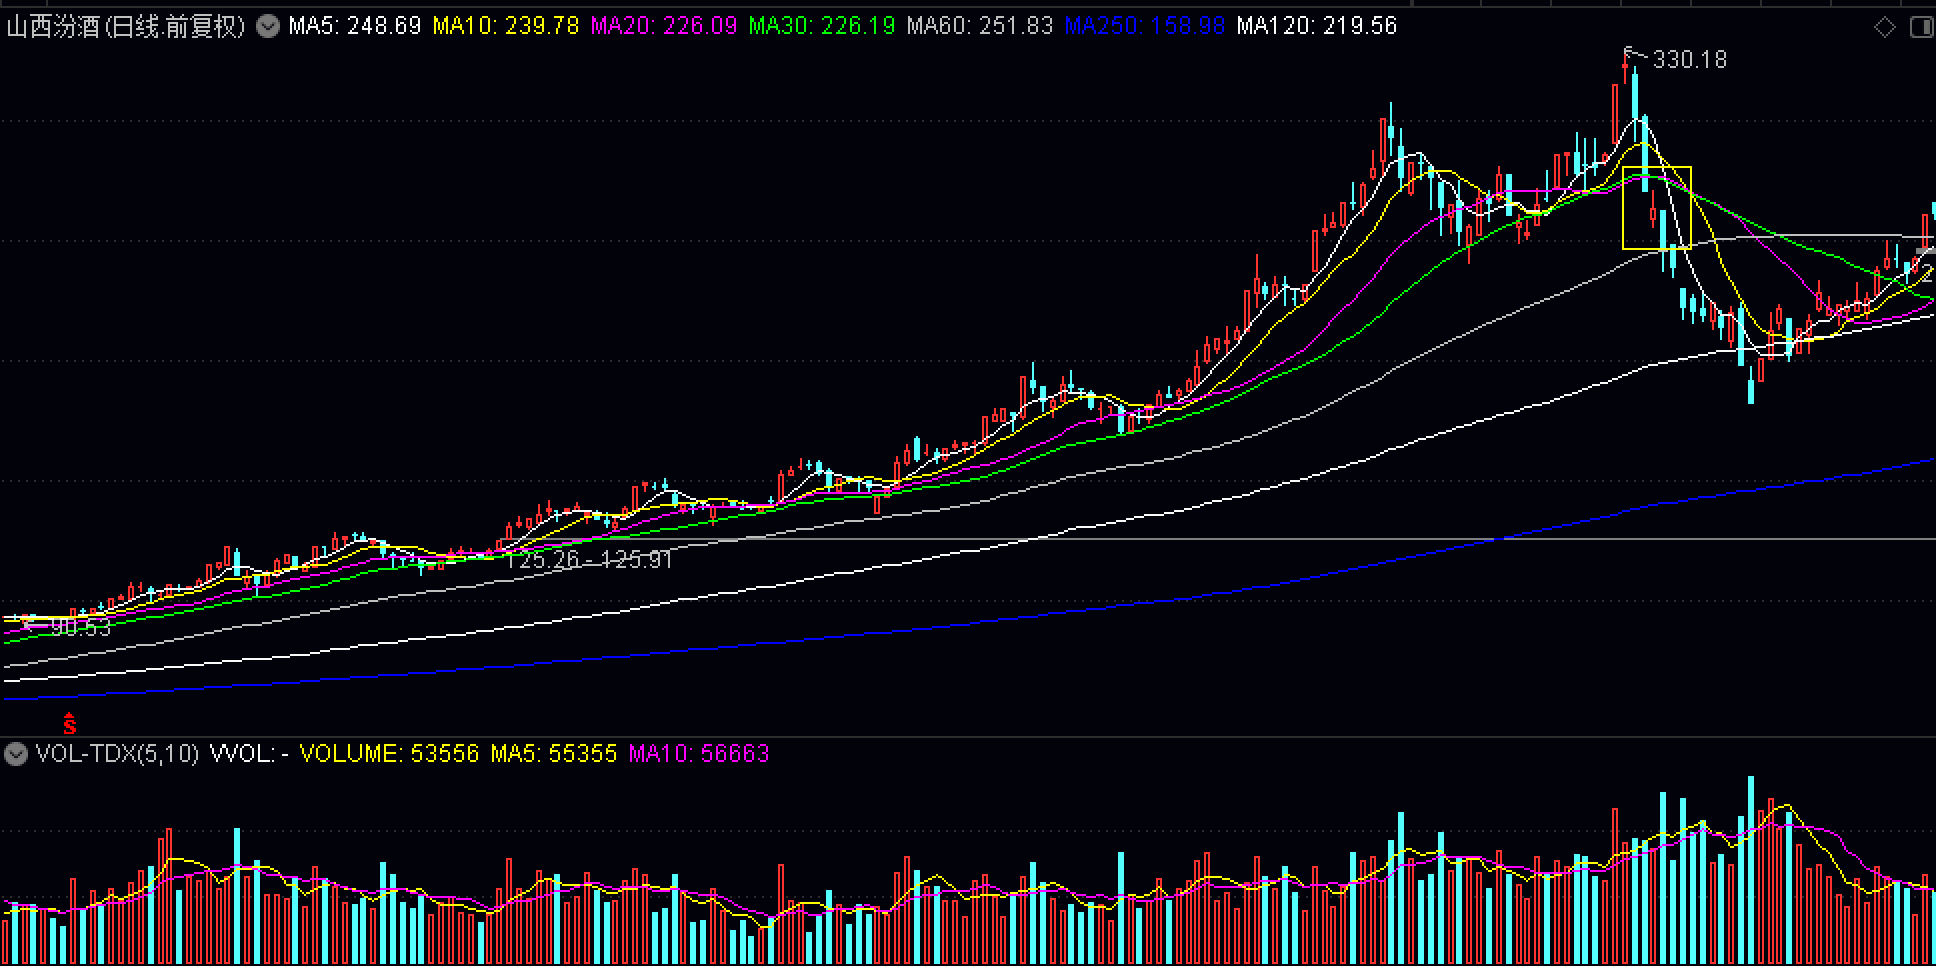Open the indicator dropdown beside 山西汾酒 title
Screen dimensions: 1936x966
[268, 26]
